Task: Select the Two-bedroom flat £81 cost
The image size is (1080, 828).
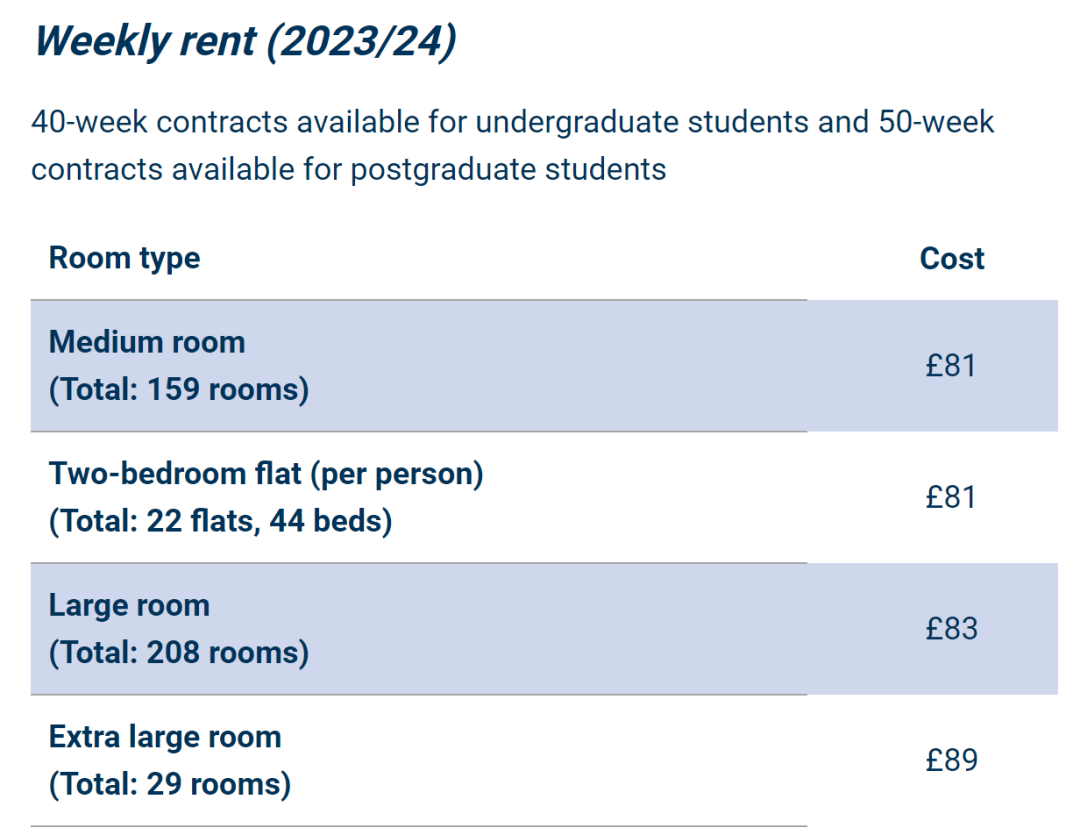Action: click(951, 497)
